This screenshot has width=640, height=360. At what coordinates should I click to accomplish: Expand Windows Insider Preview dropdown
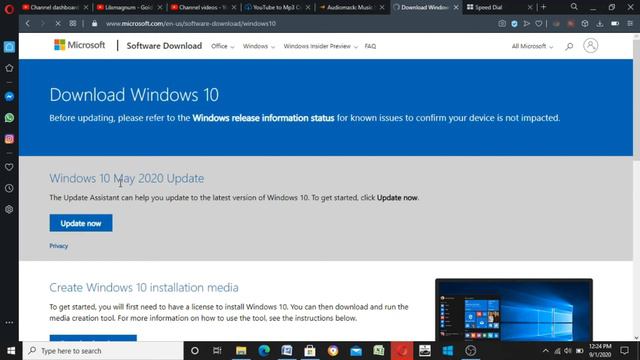320,46
